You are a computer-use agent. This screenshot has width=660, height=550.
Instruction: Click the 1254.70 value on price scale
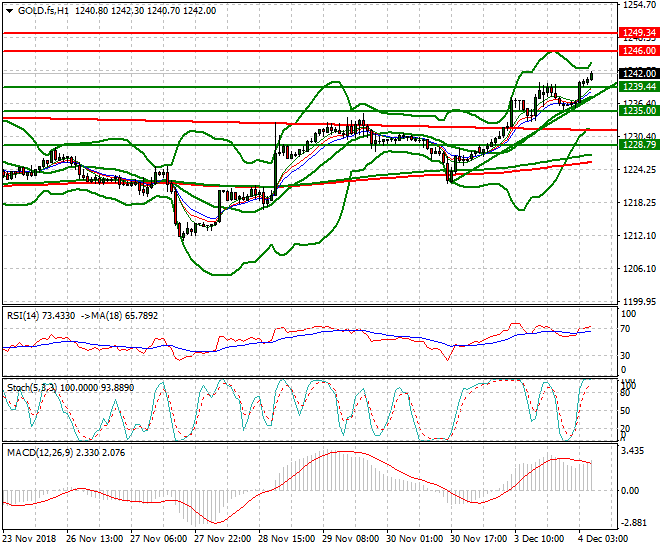tap(637, 5)
